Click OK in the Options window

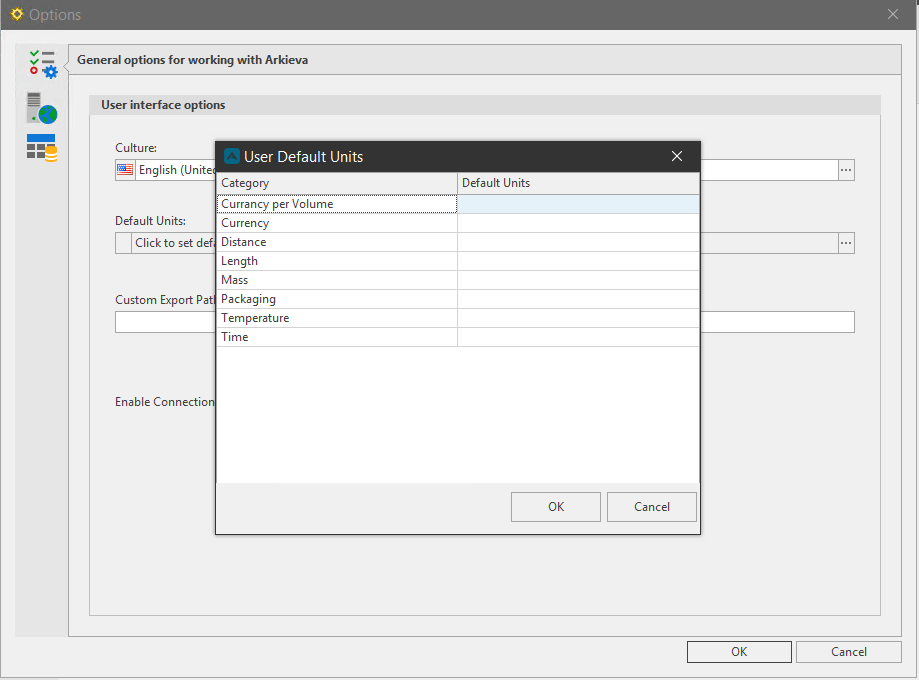click(739, 652)
